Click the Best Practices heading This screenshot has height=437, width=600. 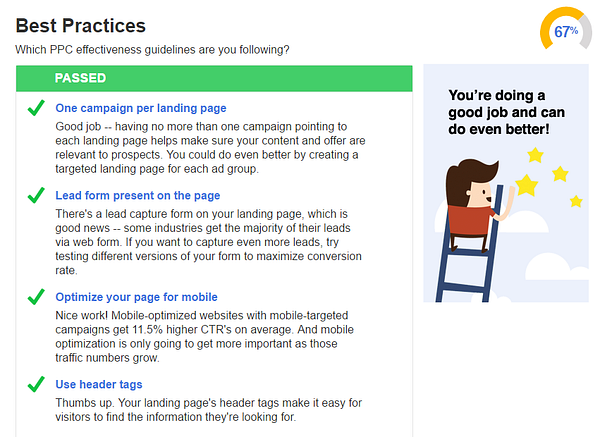pos(81,26)
